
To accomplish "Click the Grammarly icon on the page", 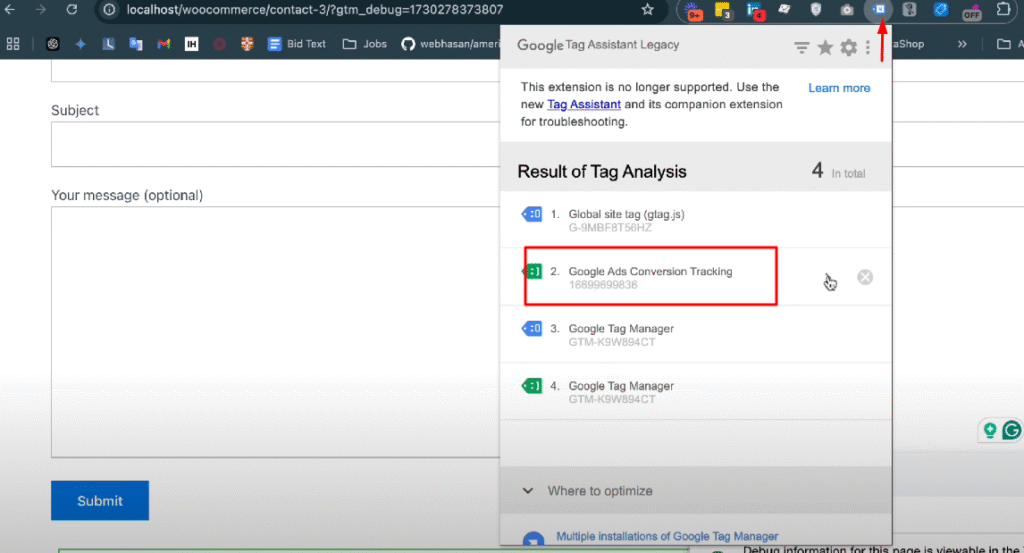I will [1012, 430].
